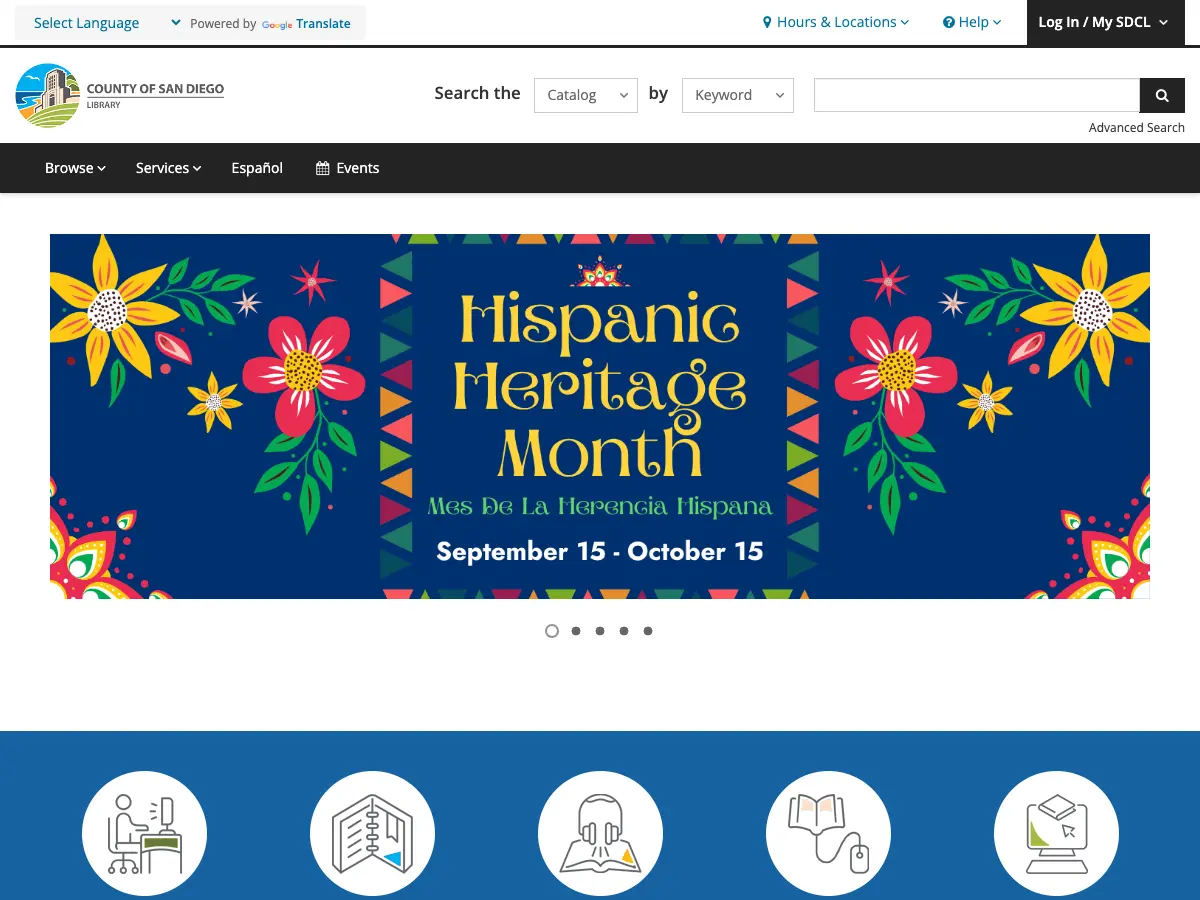
Task: Expand the Services menu
Action: 169,168
